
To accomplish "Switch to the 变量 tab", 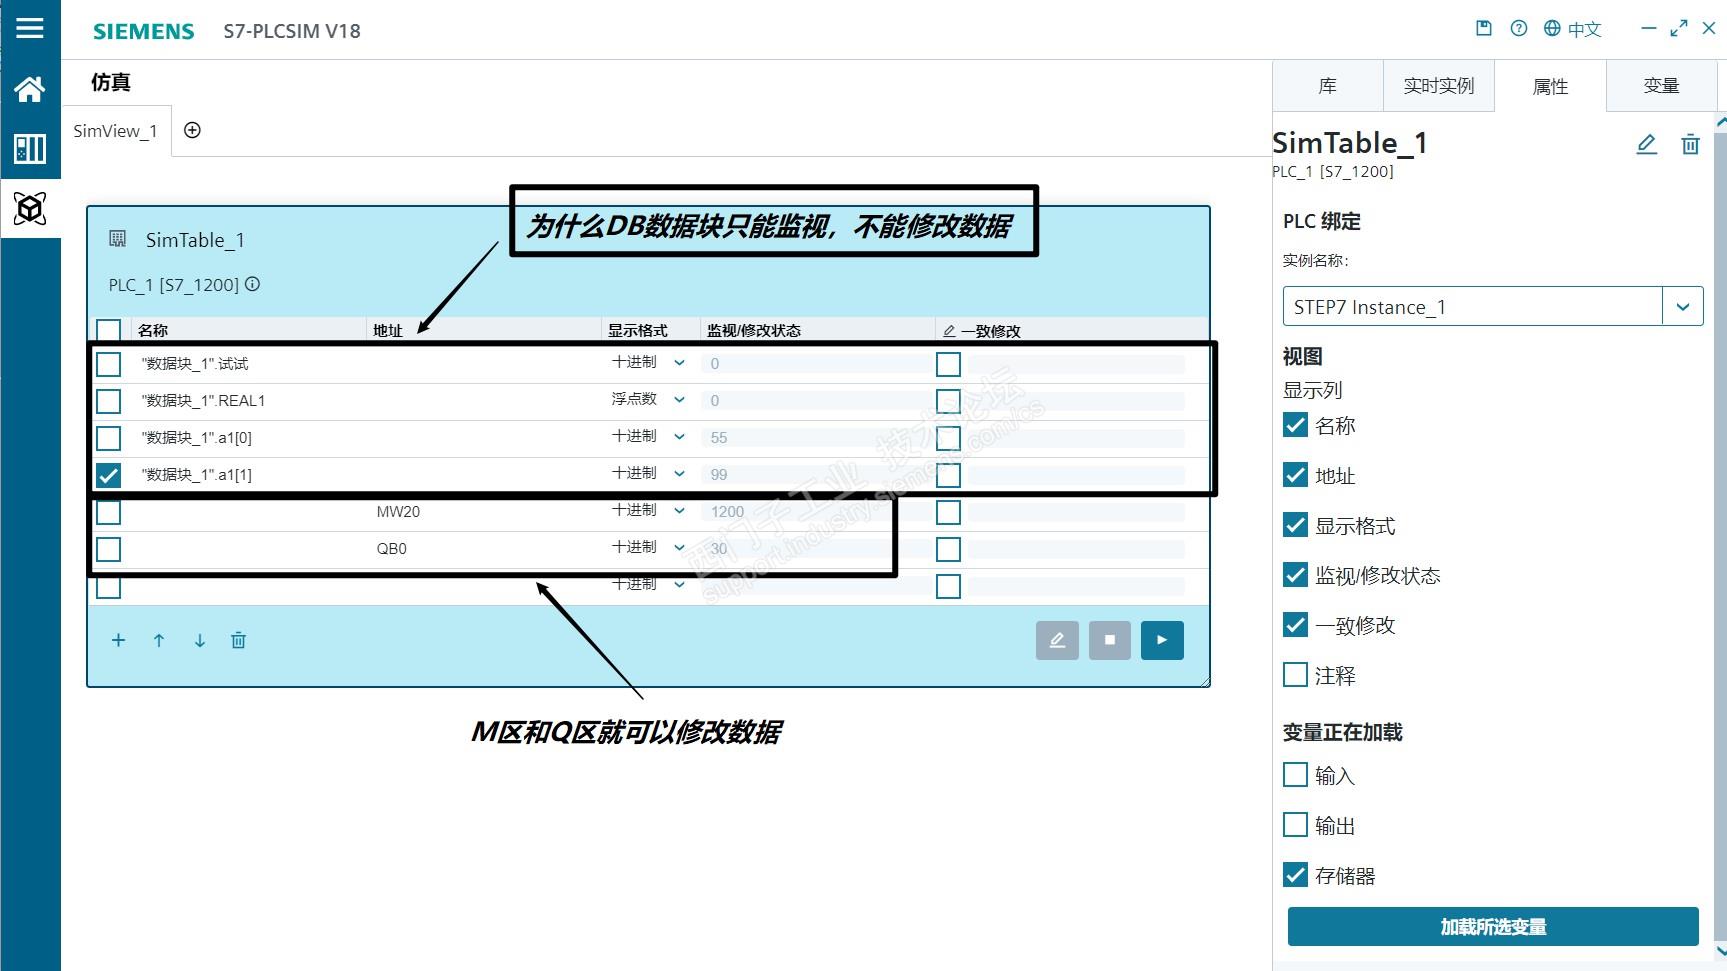I will 1661,86.
